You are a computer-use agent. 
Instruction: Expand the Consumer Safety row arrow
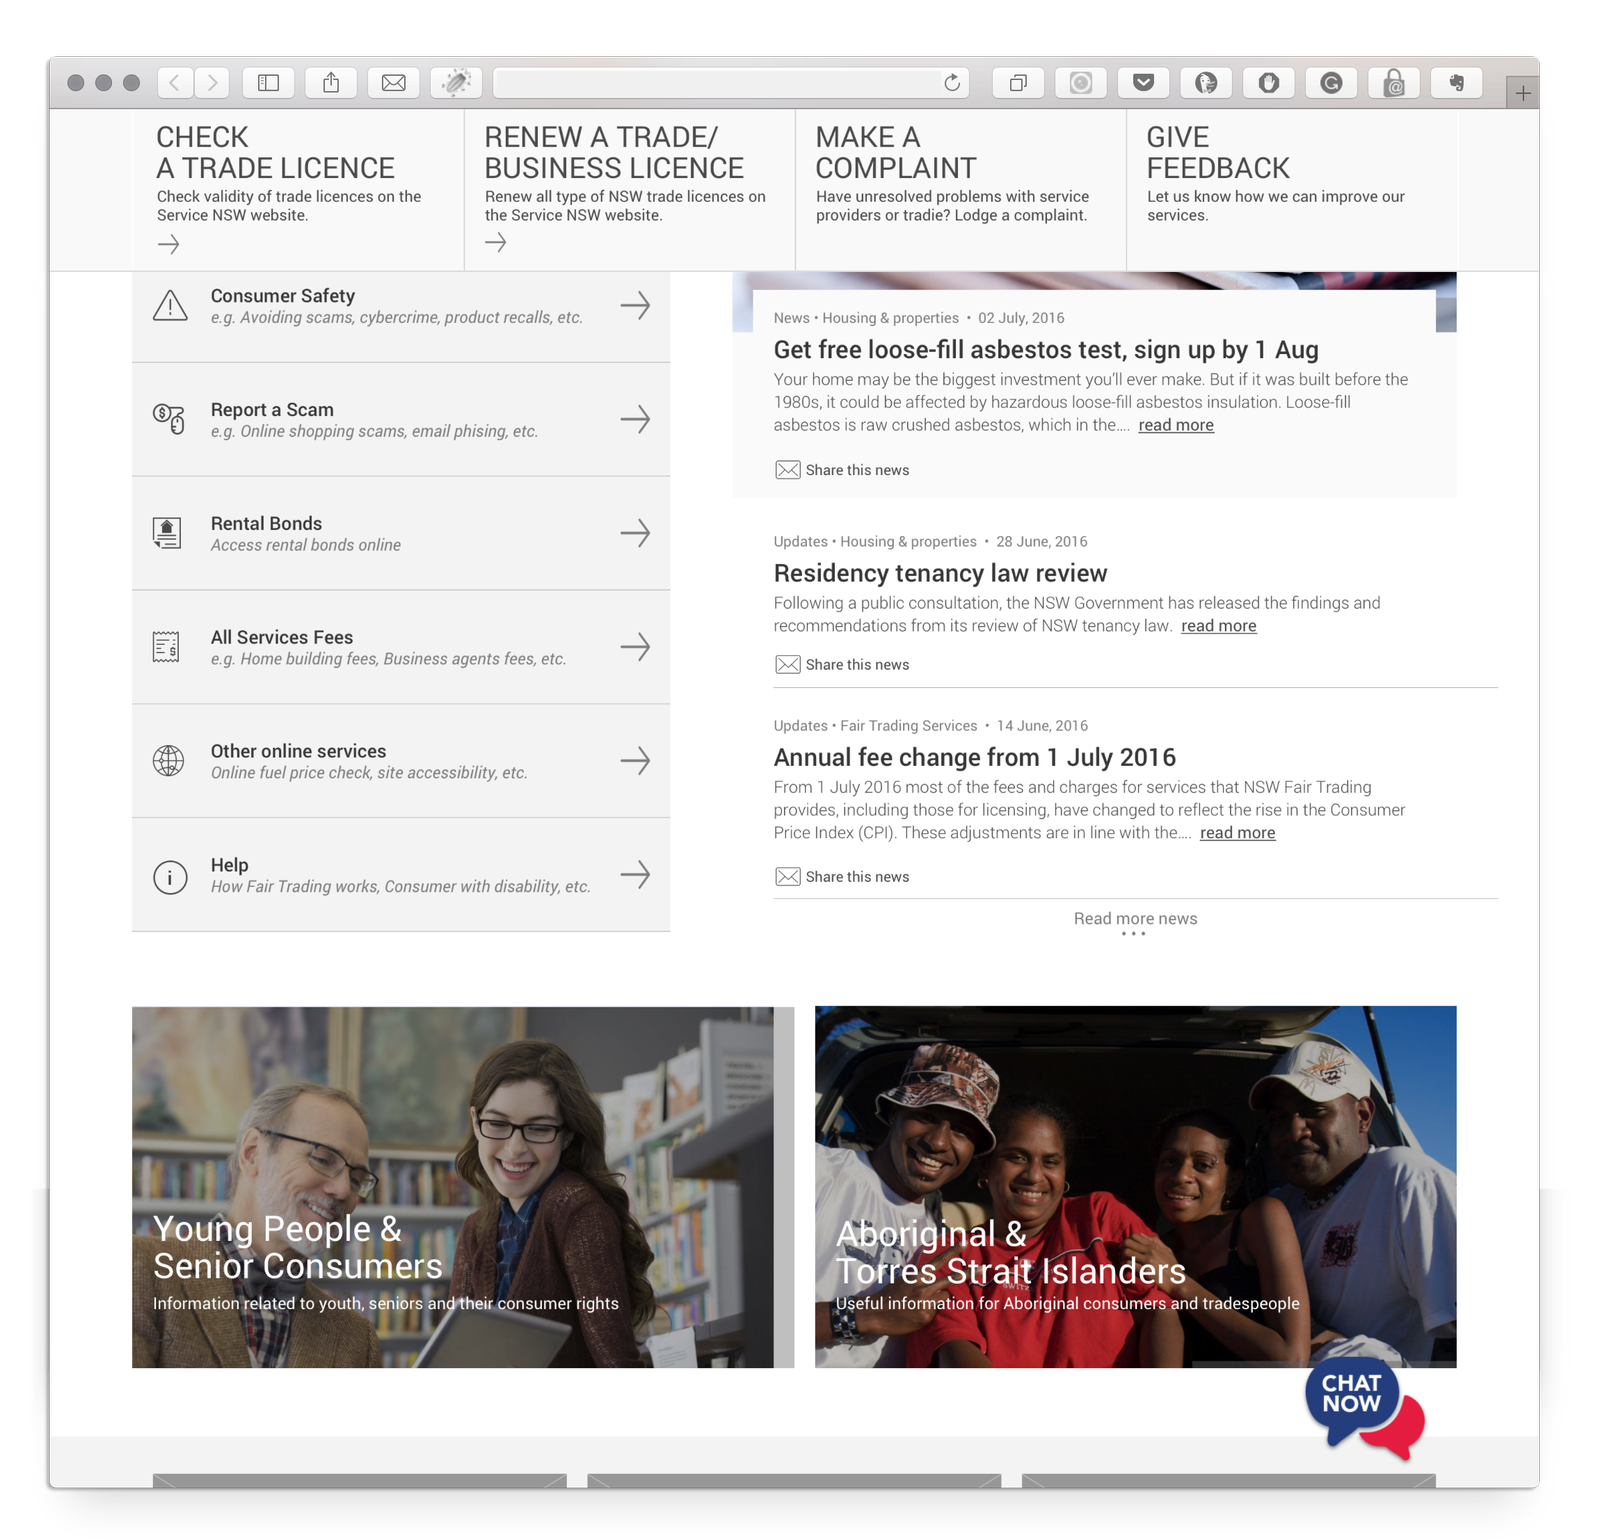click(635, 306)
